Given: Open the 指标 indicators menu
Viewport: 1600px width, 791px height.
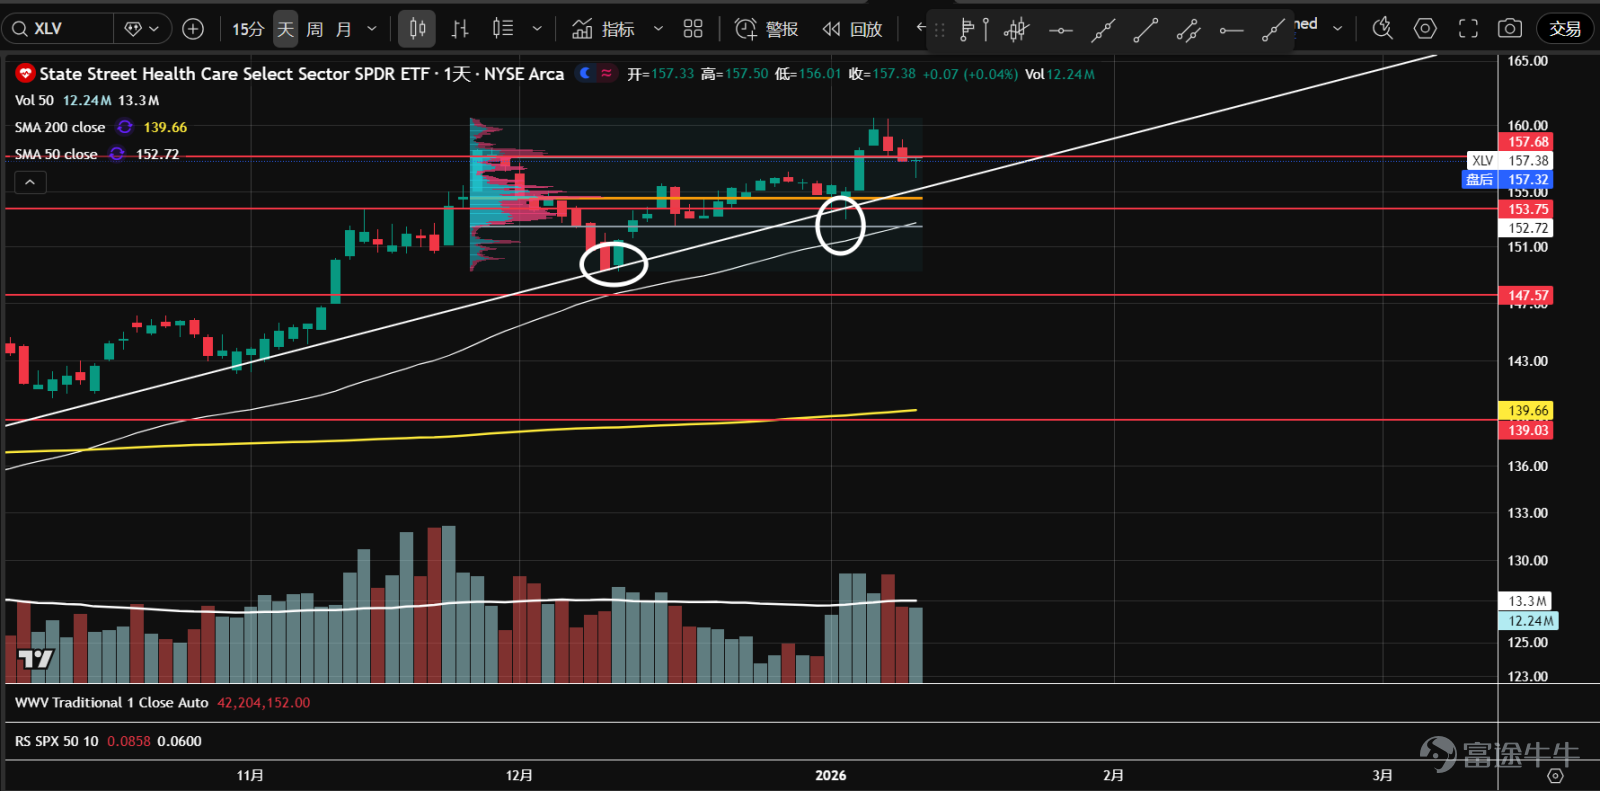Looking at the screenshot, I should (603, 29).
